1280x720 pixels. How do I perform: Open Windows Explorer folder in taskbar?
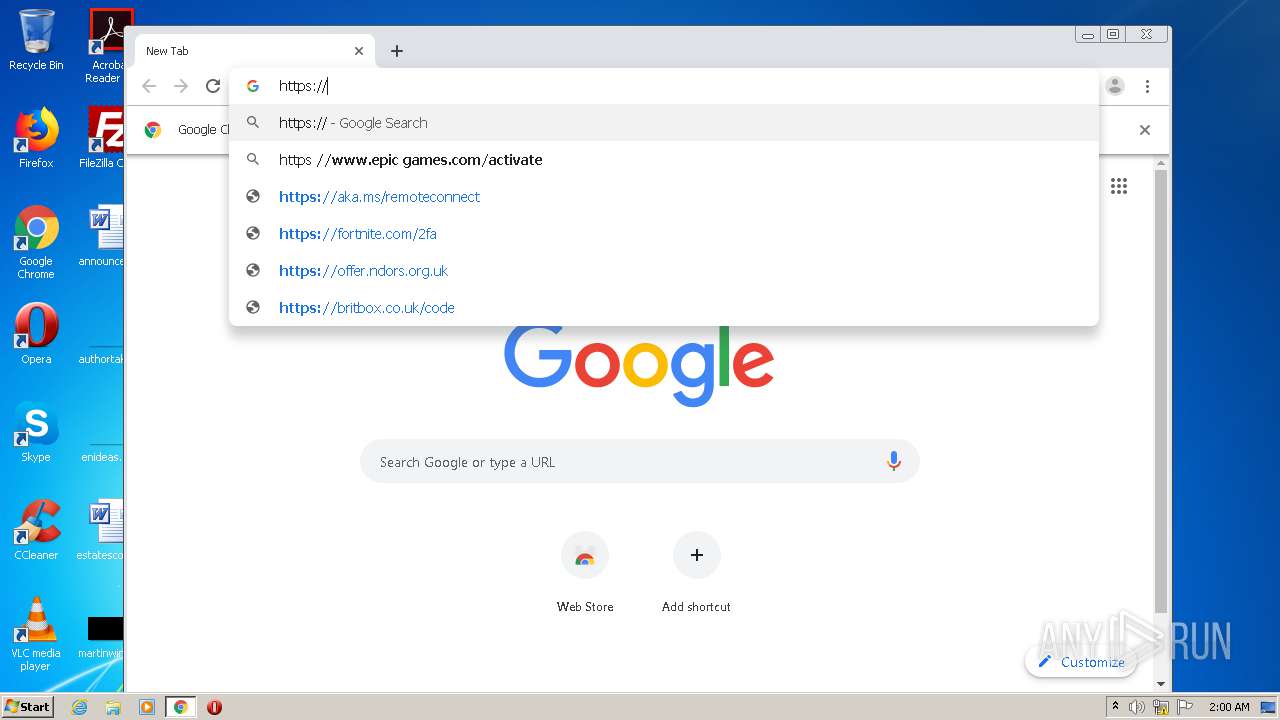[x=113, y=707]
